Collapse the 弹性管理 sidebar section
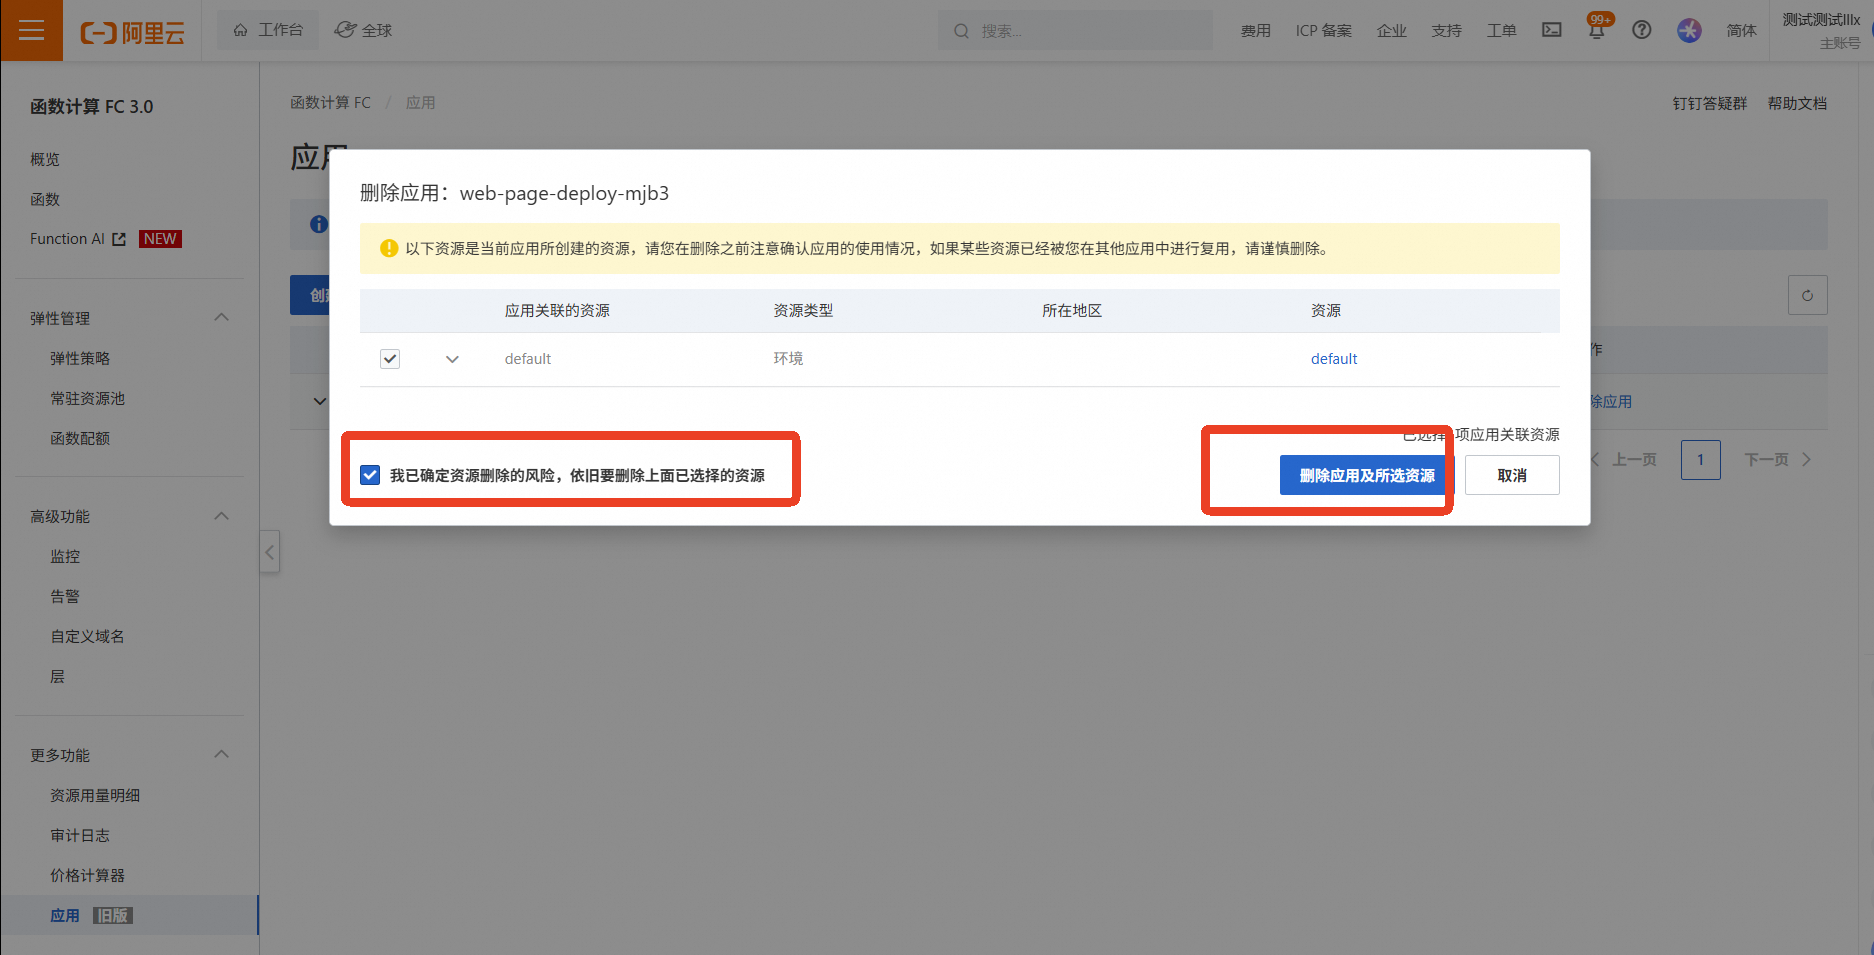The height and width of the screenshot is (955, 1874). [222, 318]
